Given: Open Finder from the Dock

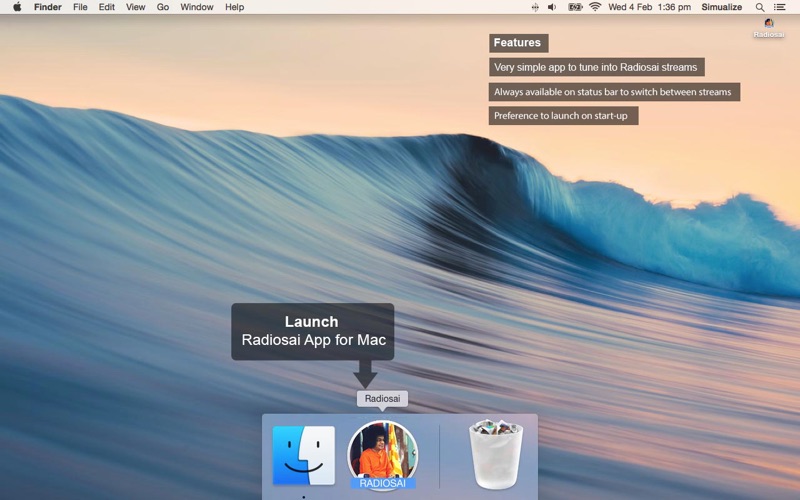Looking at the screenshot, I should tap(304, 456).
